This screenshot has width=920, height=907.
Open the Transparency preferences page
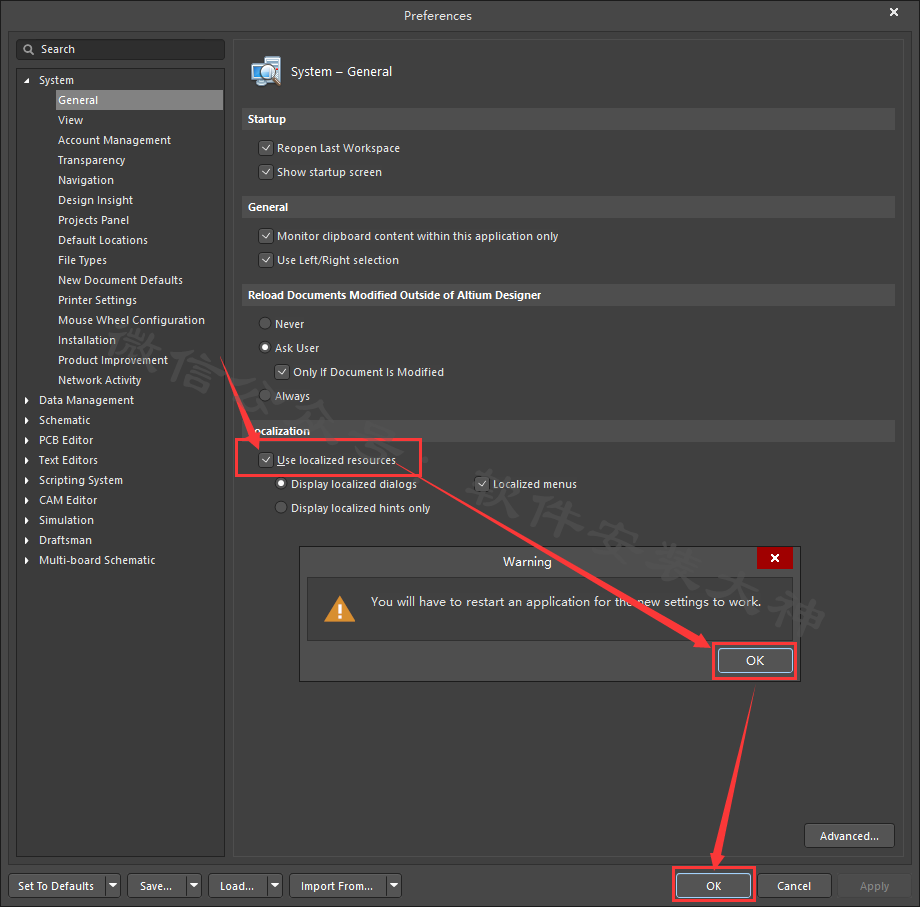[x=92, y=160]
